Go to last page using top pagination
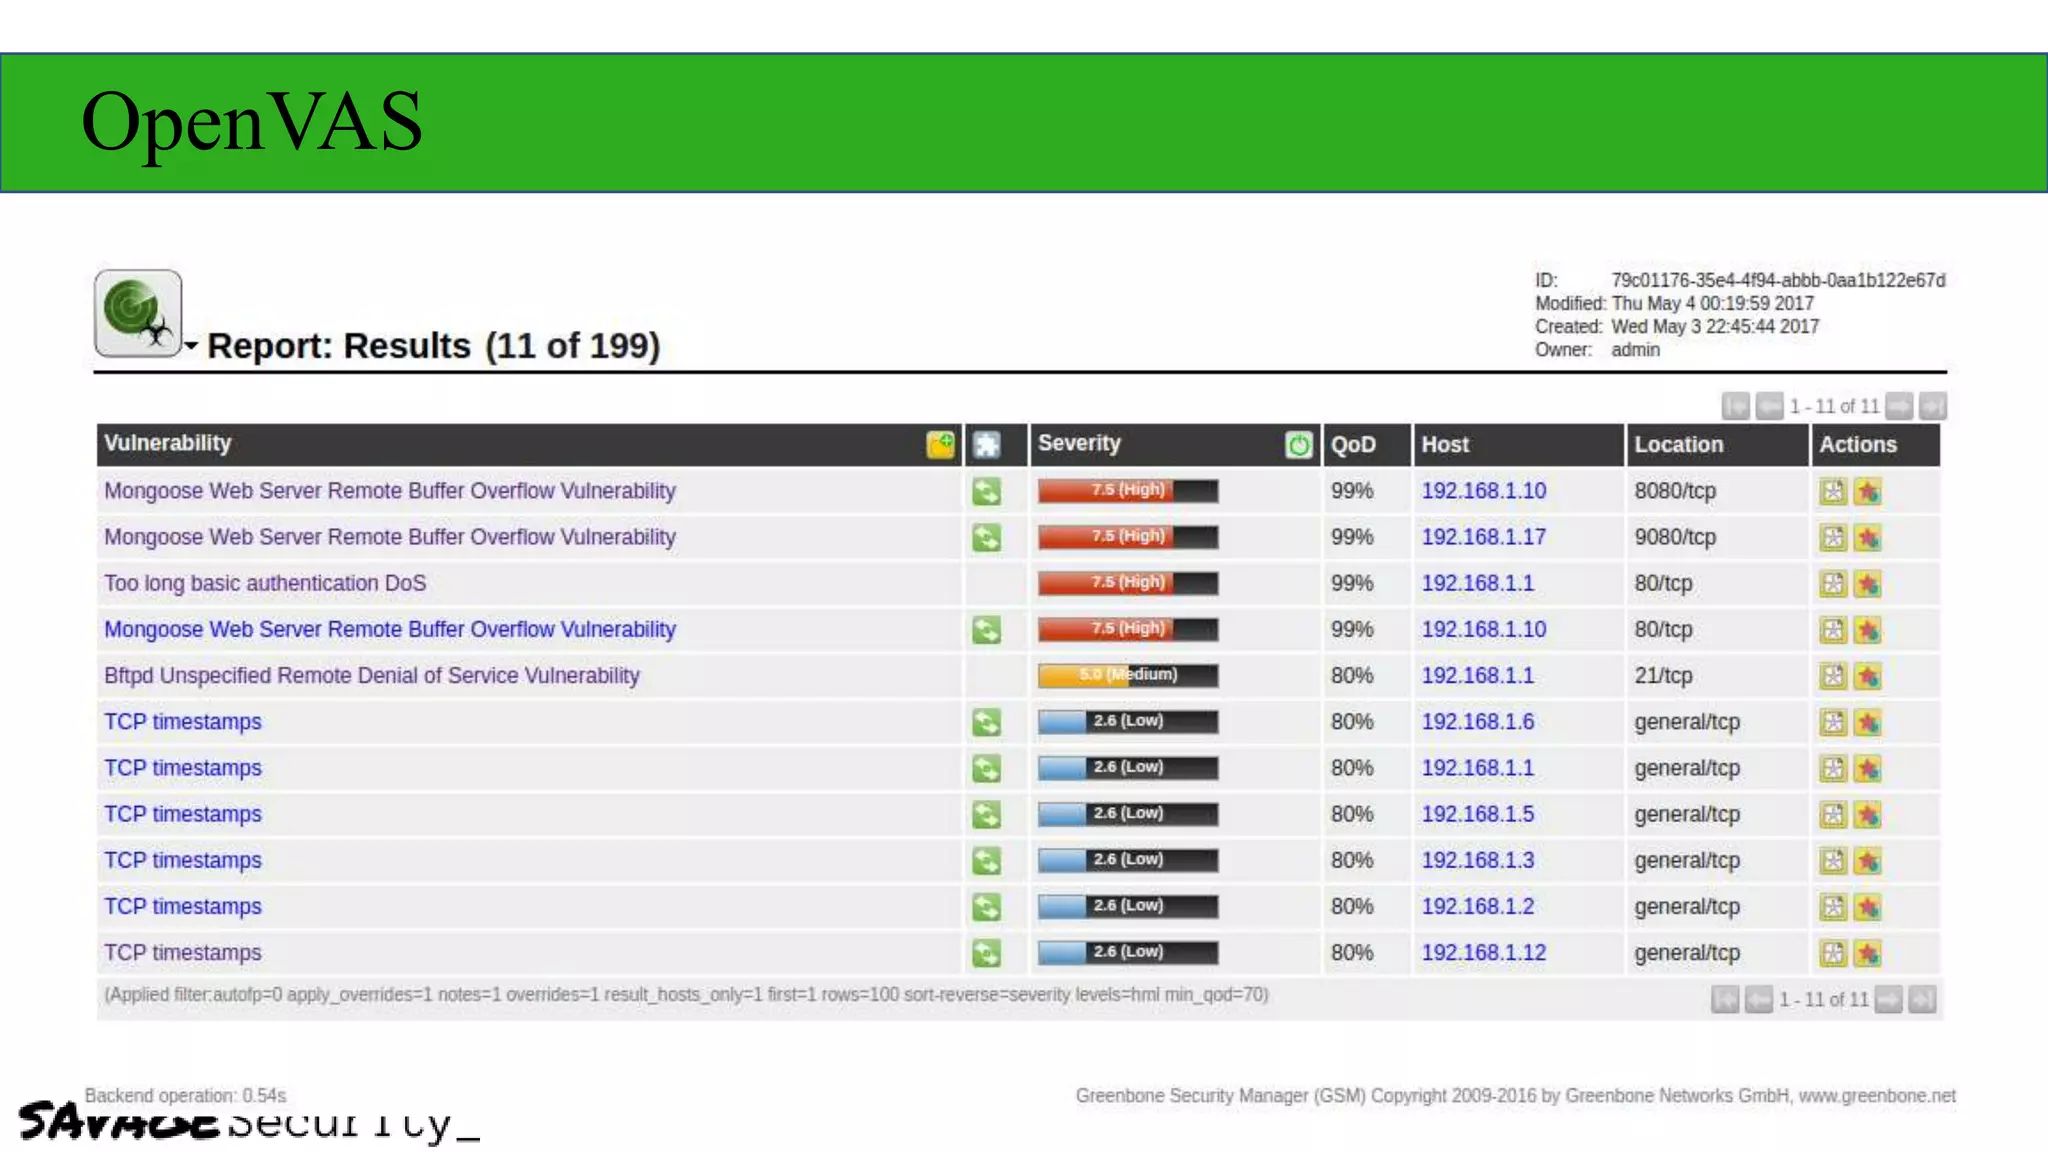 1932,406
